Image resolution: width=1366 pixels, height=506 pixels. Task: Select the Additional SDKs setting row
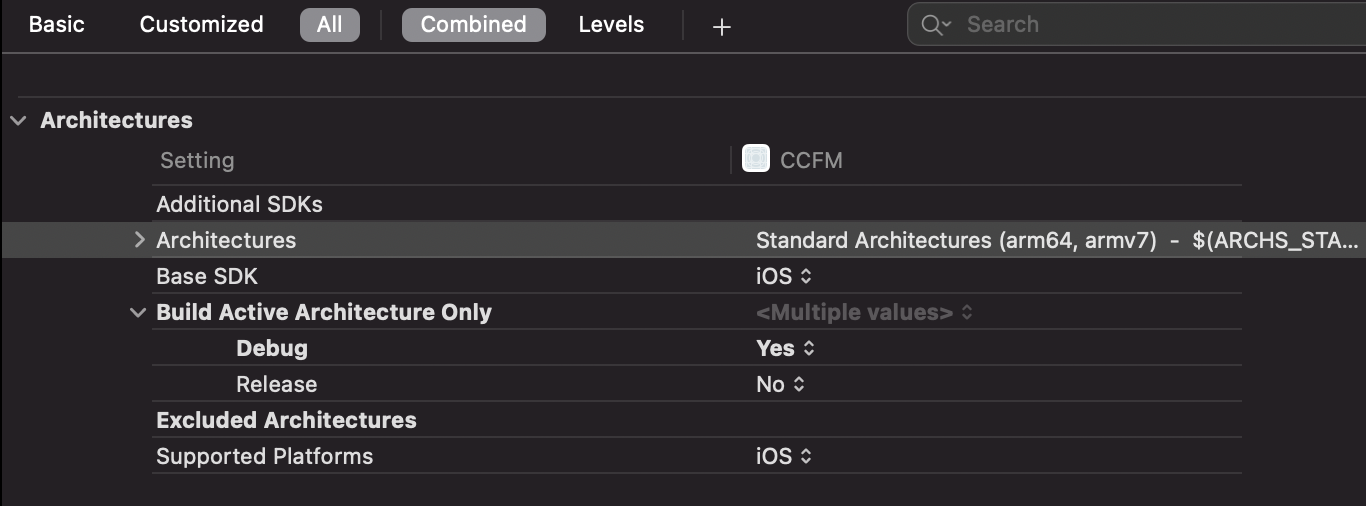click(697, 204)
